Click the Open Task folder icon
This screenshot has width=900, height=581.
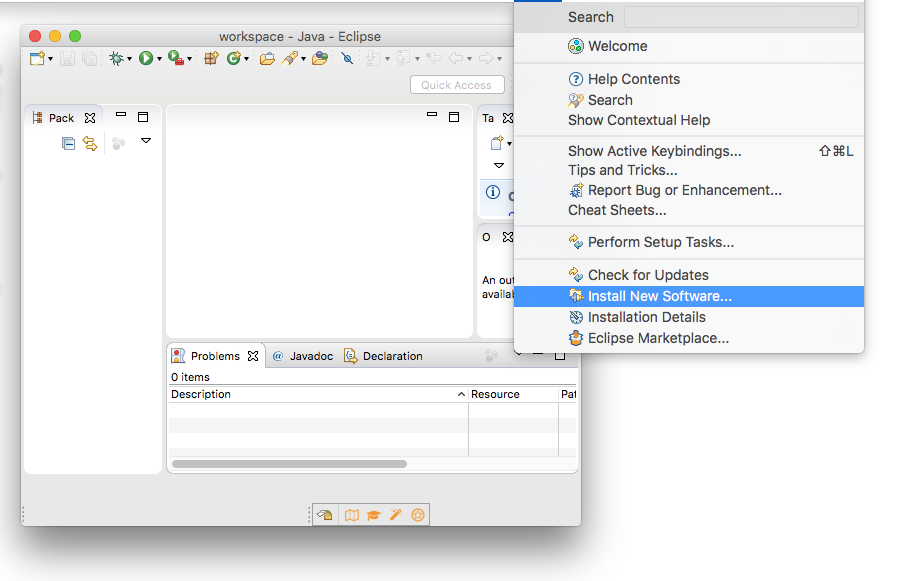[320, 59]
